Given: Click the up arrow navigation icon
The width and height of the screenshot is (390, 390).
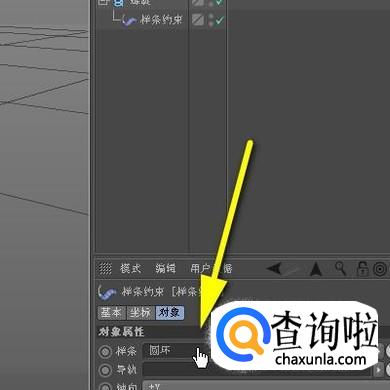Looking at the screenshot, I should tap(316, 269).
